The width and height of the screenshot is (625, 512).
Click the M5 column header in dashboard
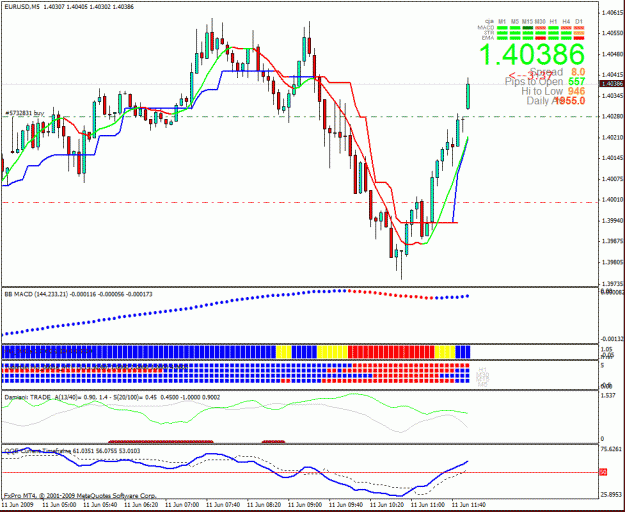coord(515,21)
